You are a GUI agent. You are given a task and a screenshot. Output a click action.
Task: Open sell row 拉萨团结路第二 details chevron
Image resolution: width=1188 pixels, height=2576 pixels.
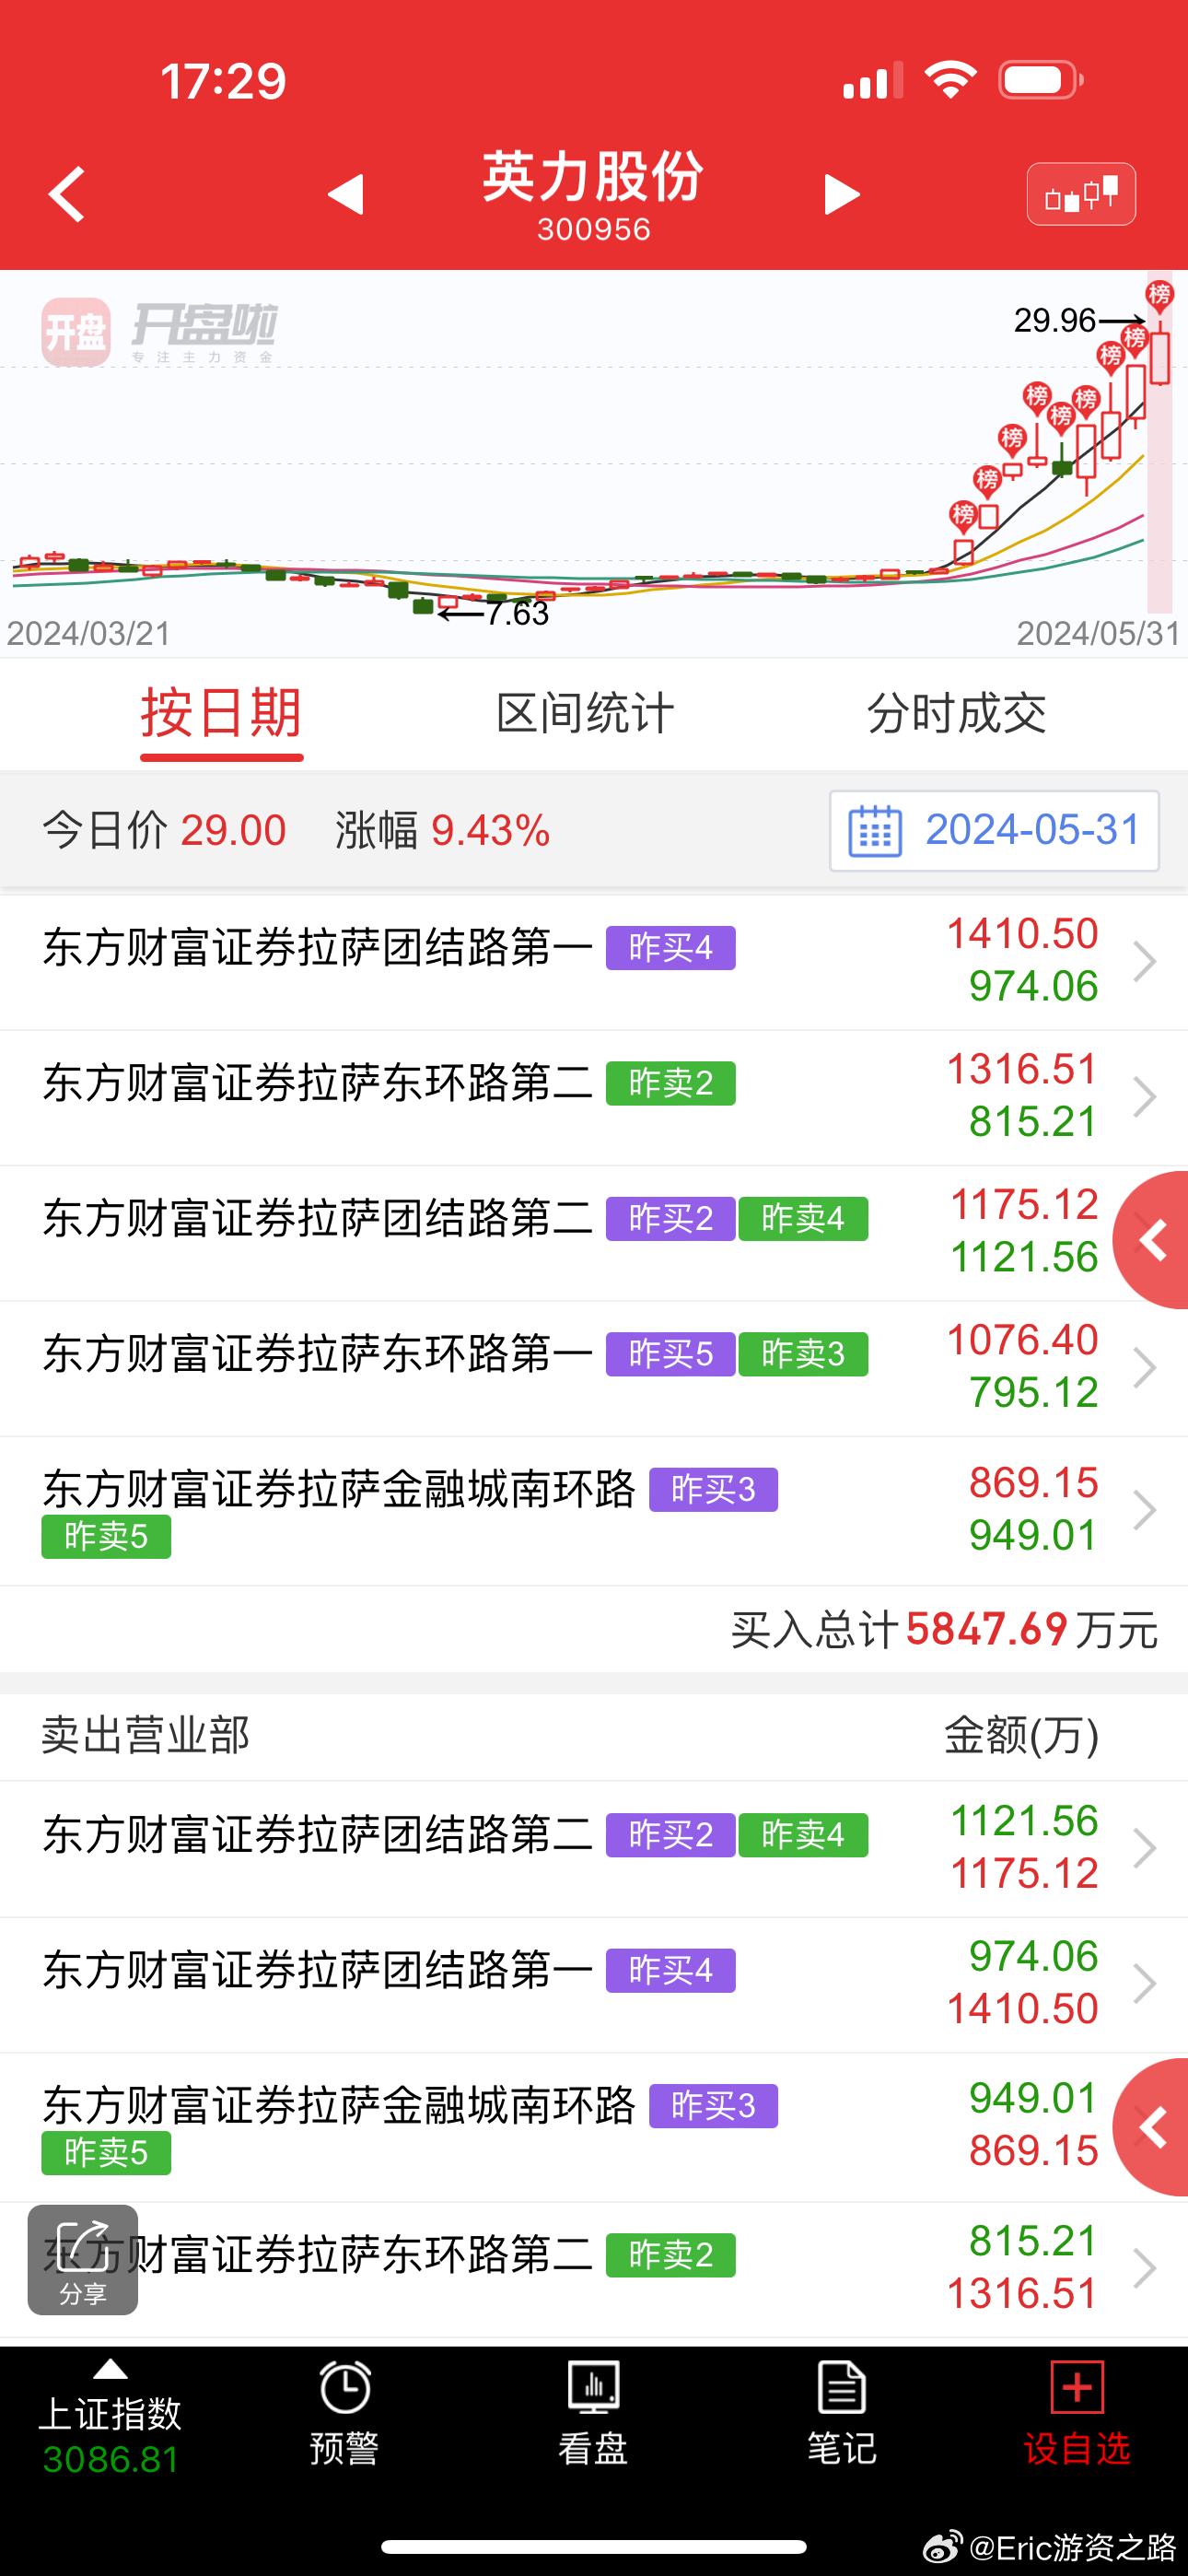click(x=1144, y=1848)
